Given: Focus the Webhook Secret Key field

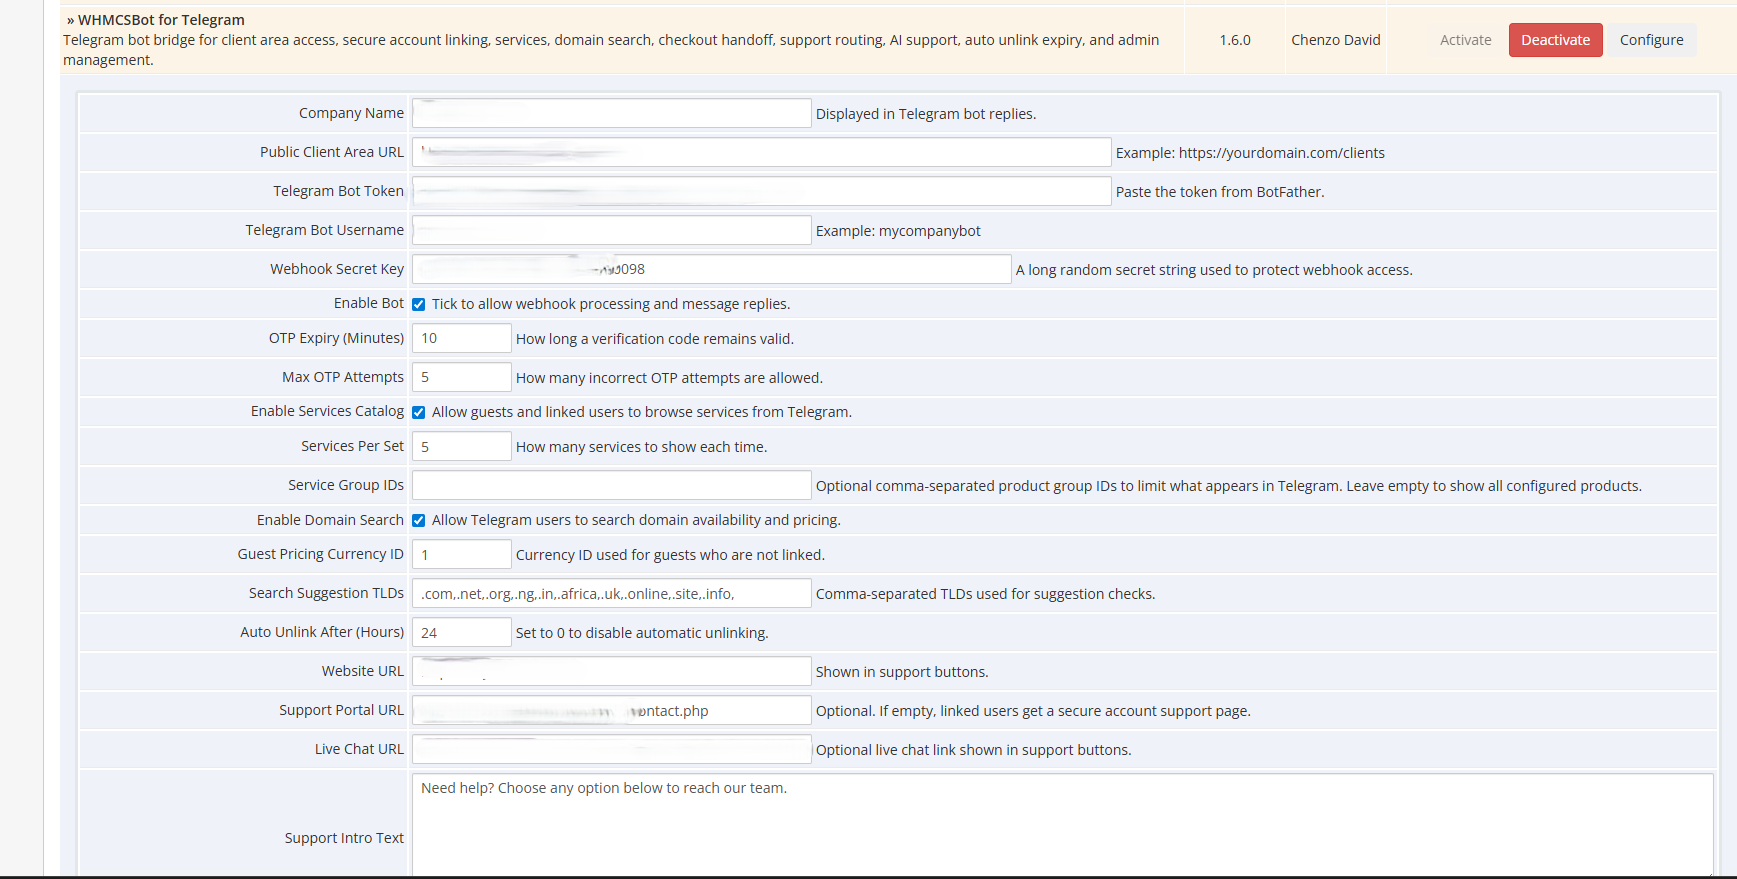Looking at the screenshot, I should point(711,269).
